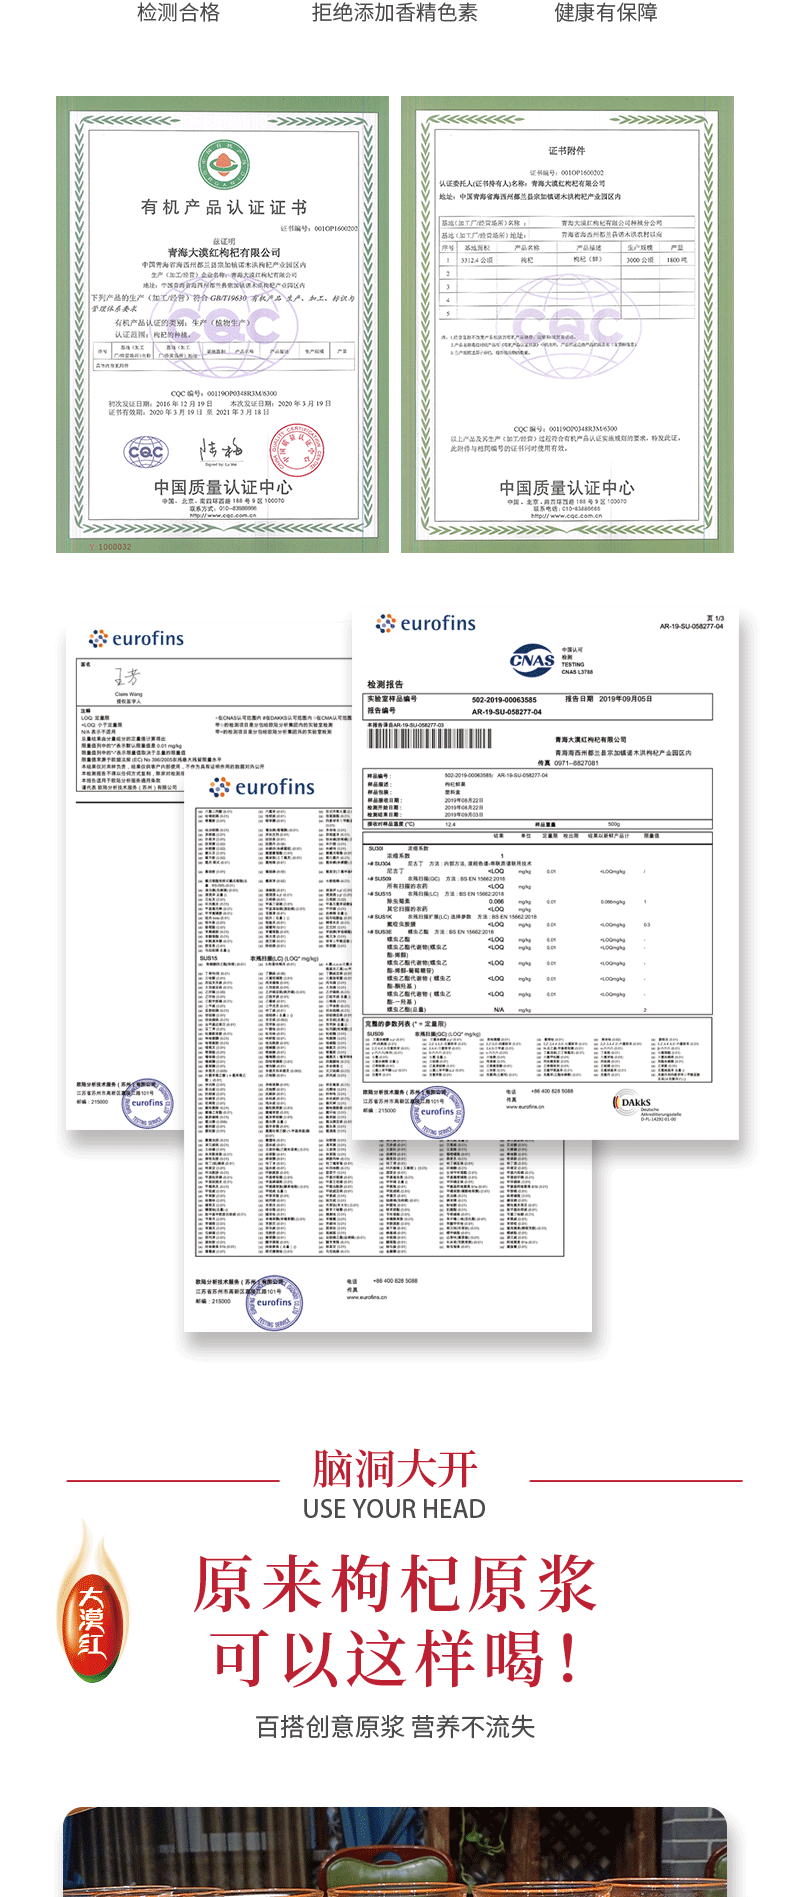Click the 脑洞大开 red heading
Image resolution: width=790 pixels, height=1897 pixels.
(x=395, y=1468)
